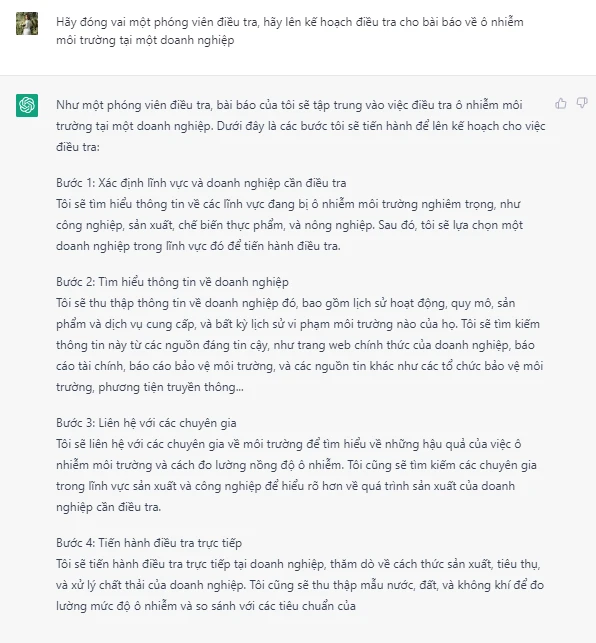Click the line 'Tôi sẽ thu thập thông tin'
The image size is (596, 643).
tap(285, 303)
